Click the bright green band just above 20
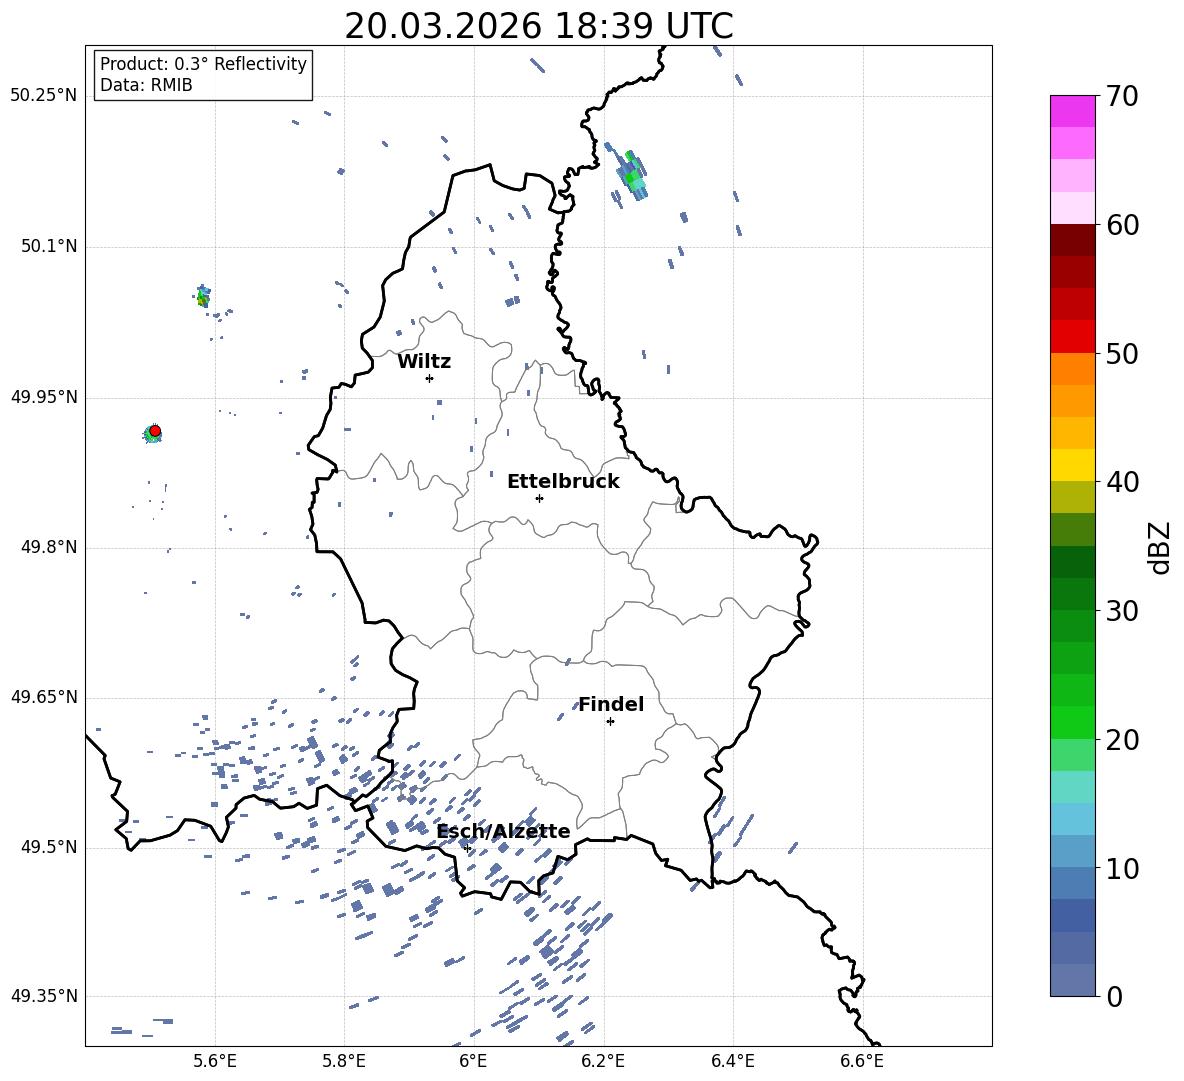 pyautogui.click(x=1072, y=722)
